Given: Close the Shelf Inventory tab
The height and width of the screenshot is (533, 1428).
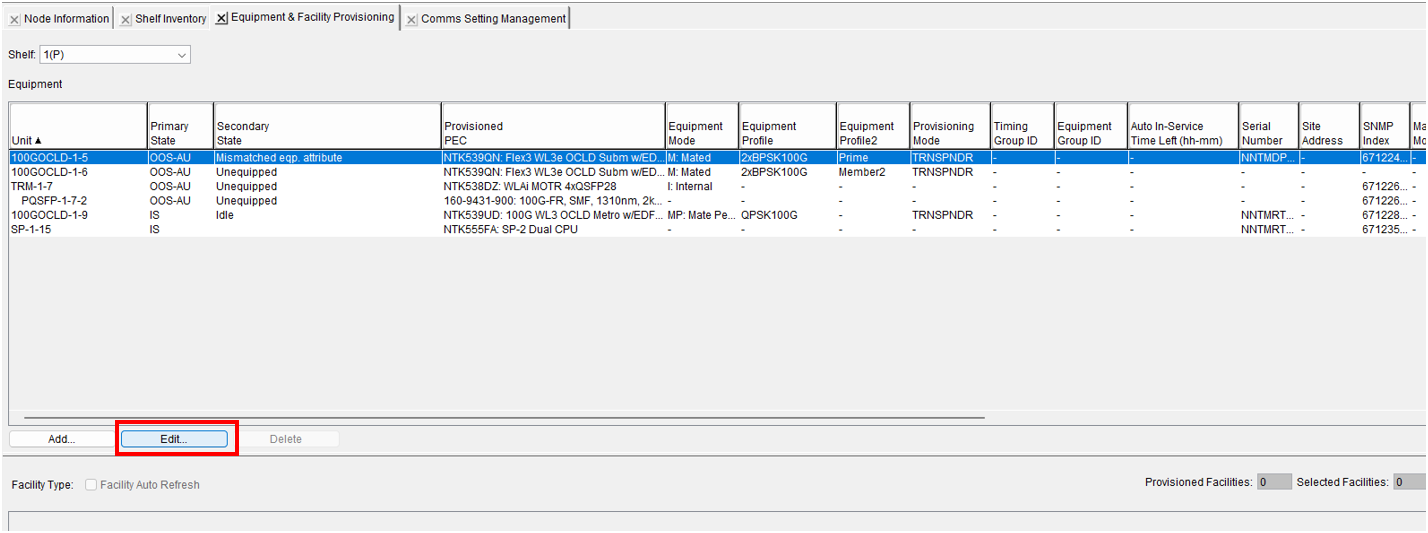Looking at the screenshot, I should [125, 19].
